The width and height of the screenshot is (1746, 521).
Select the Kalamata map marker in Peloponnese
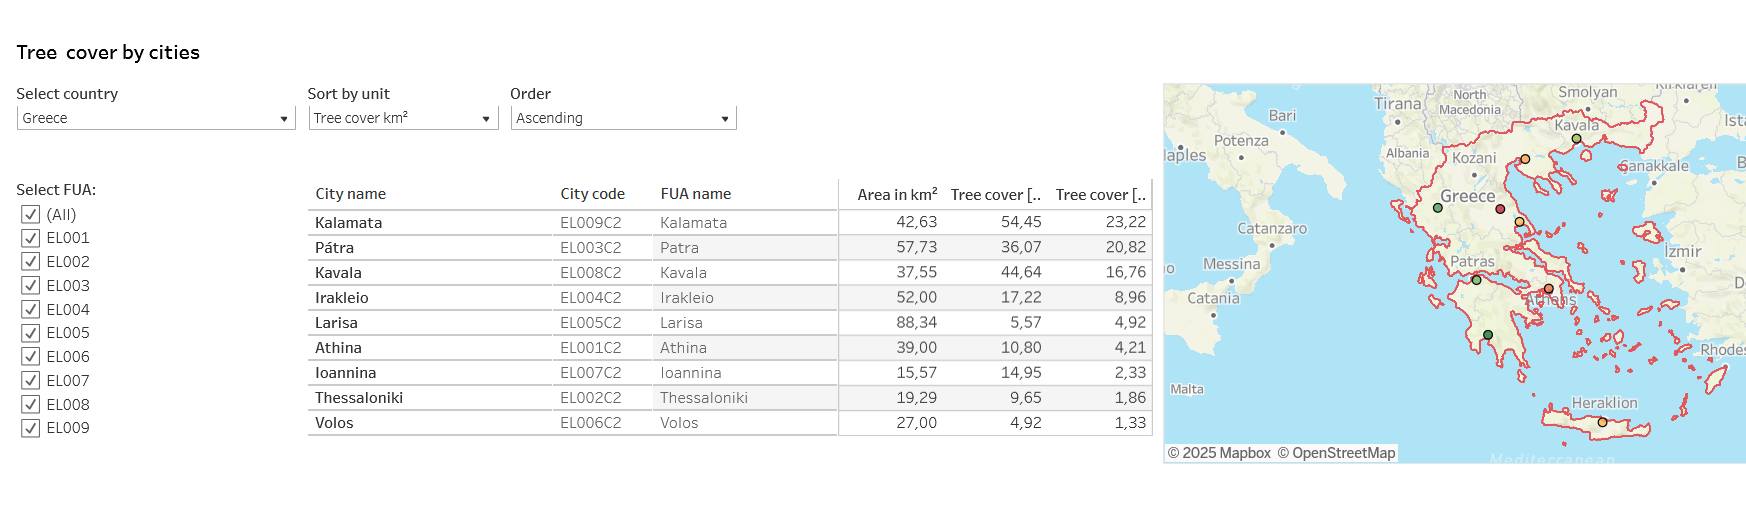point(1488,335)
